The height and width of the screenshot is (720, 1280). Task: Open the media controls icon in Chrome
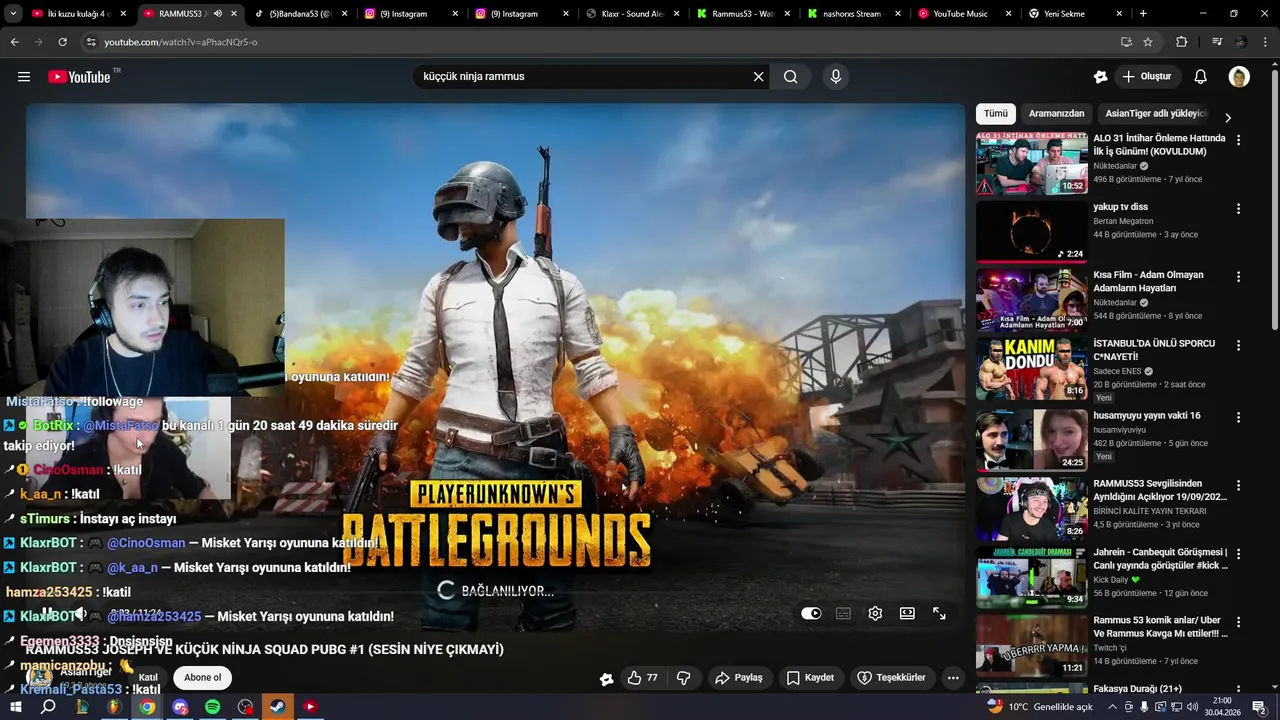click(x=1217, y=42)
